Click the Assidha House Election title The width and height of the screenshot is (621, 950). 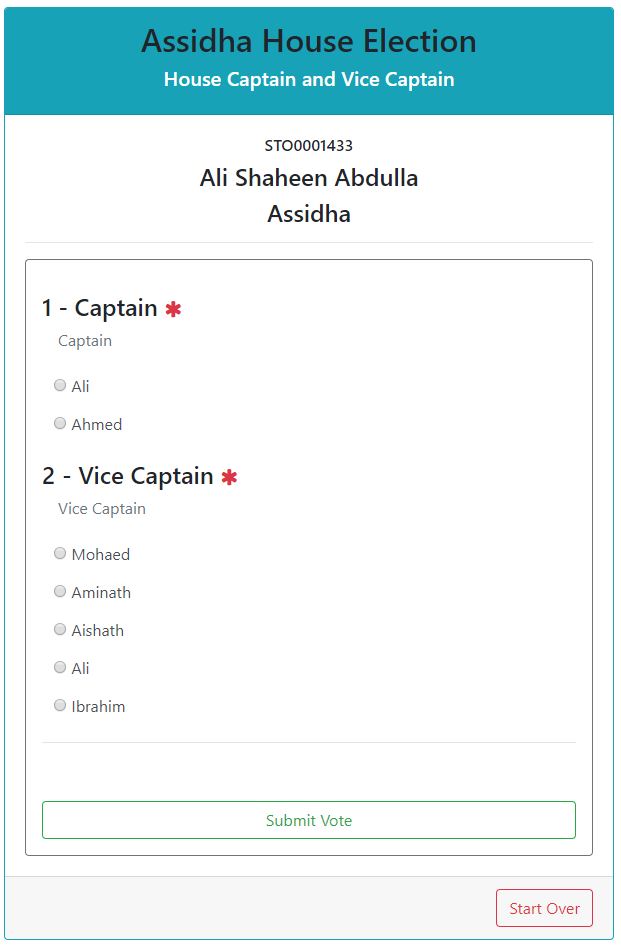(309, 42)
